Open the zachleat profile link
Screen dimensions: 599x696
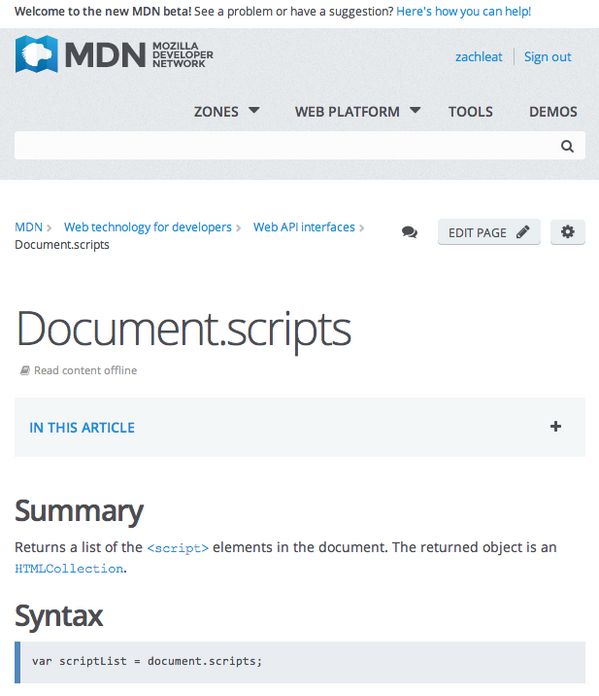click(479, 57)
